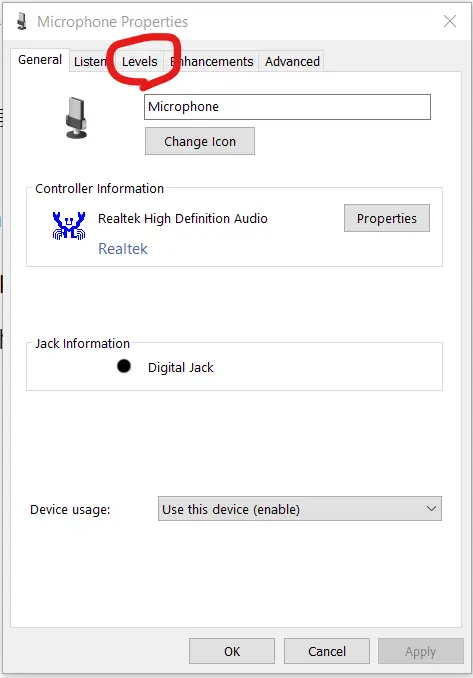Open Realtek controller Properties
Image resolution: width=473 pixels, height=678 pixels.
coord(387,218)
